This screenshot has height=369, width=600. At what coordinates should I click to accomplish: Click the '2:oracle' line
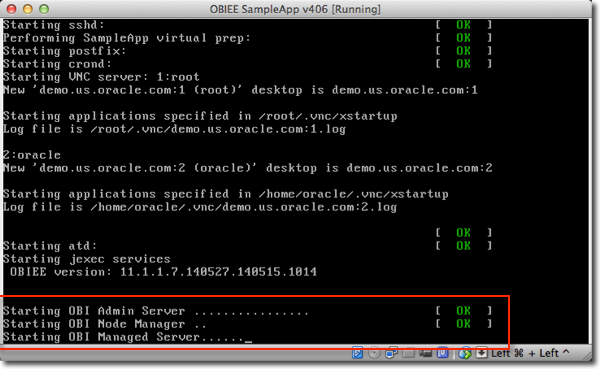pos(32,155)
